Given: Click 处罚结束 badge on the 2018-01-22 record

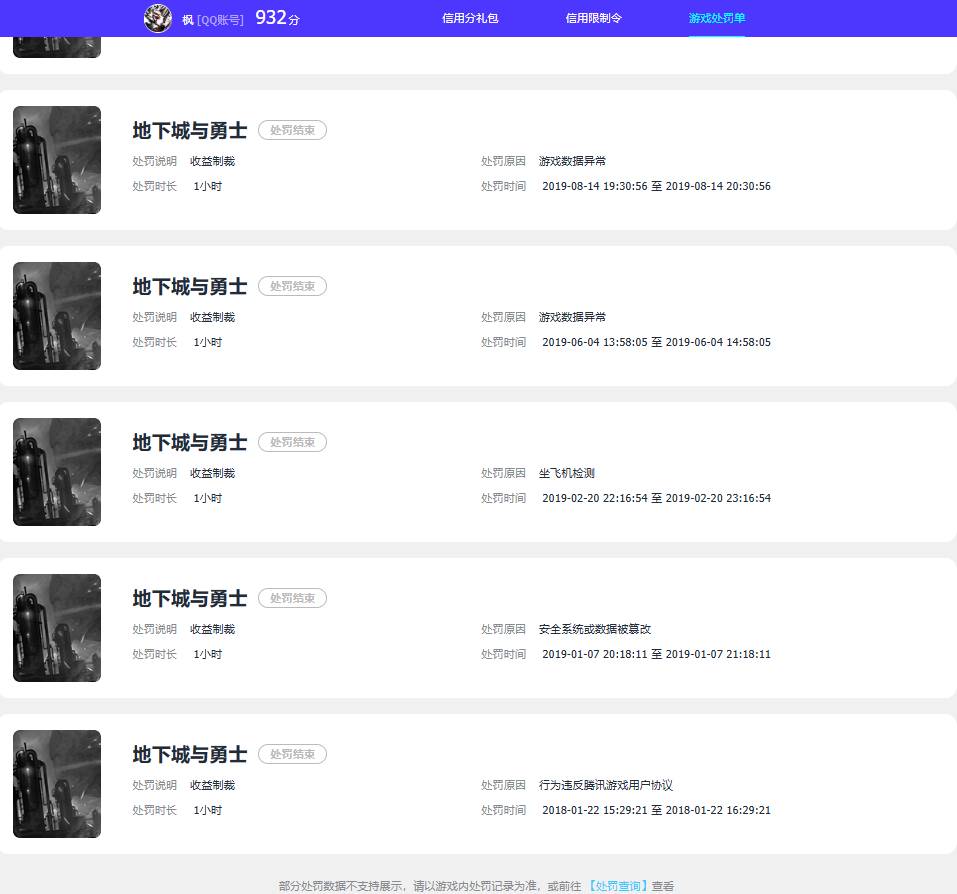Looking at the screenshot, I should point(292,754).
